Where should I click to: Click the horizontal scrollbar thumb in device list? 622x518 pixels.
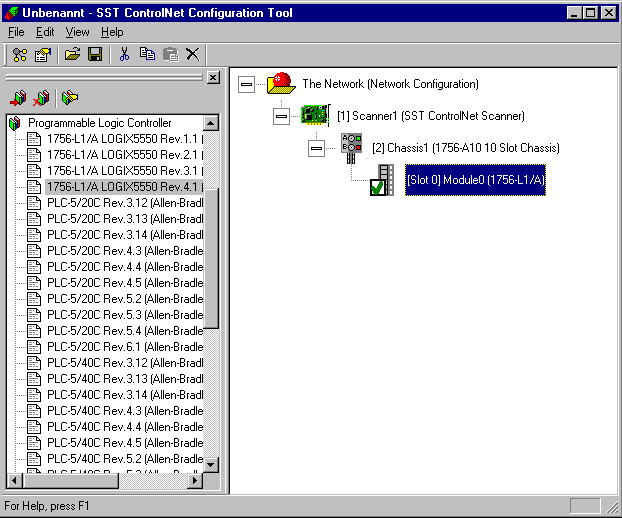[x=71, y=481]
